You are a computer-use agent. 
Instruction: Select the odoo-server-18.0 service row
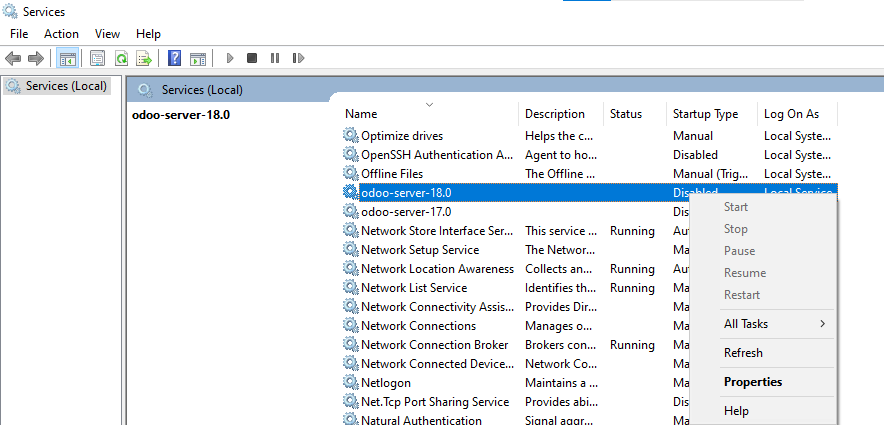click(590, 193)
